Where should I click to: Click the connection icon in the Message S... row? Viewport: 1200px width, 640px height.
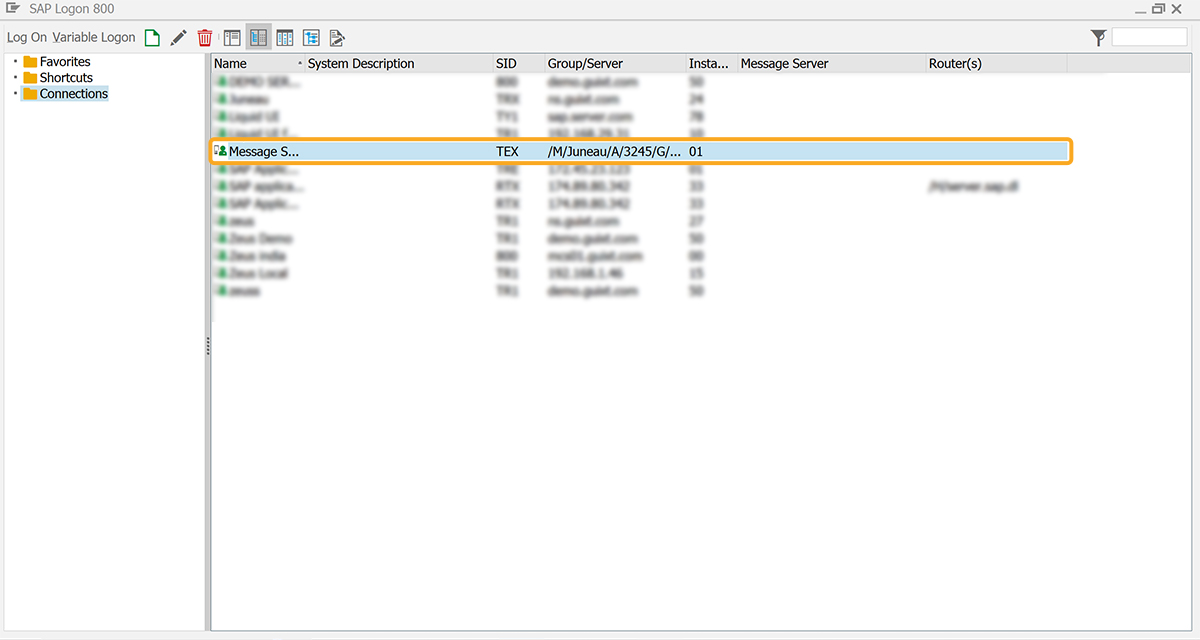click(x=220, y=151)
